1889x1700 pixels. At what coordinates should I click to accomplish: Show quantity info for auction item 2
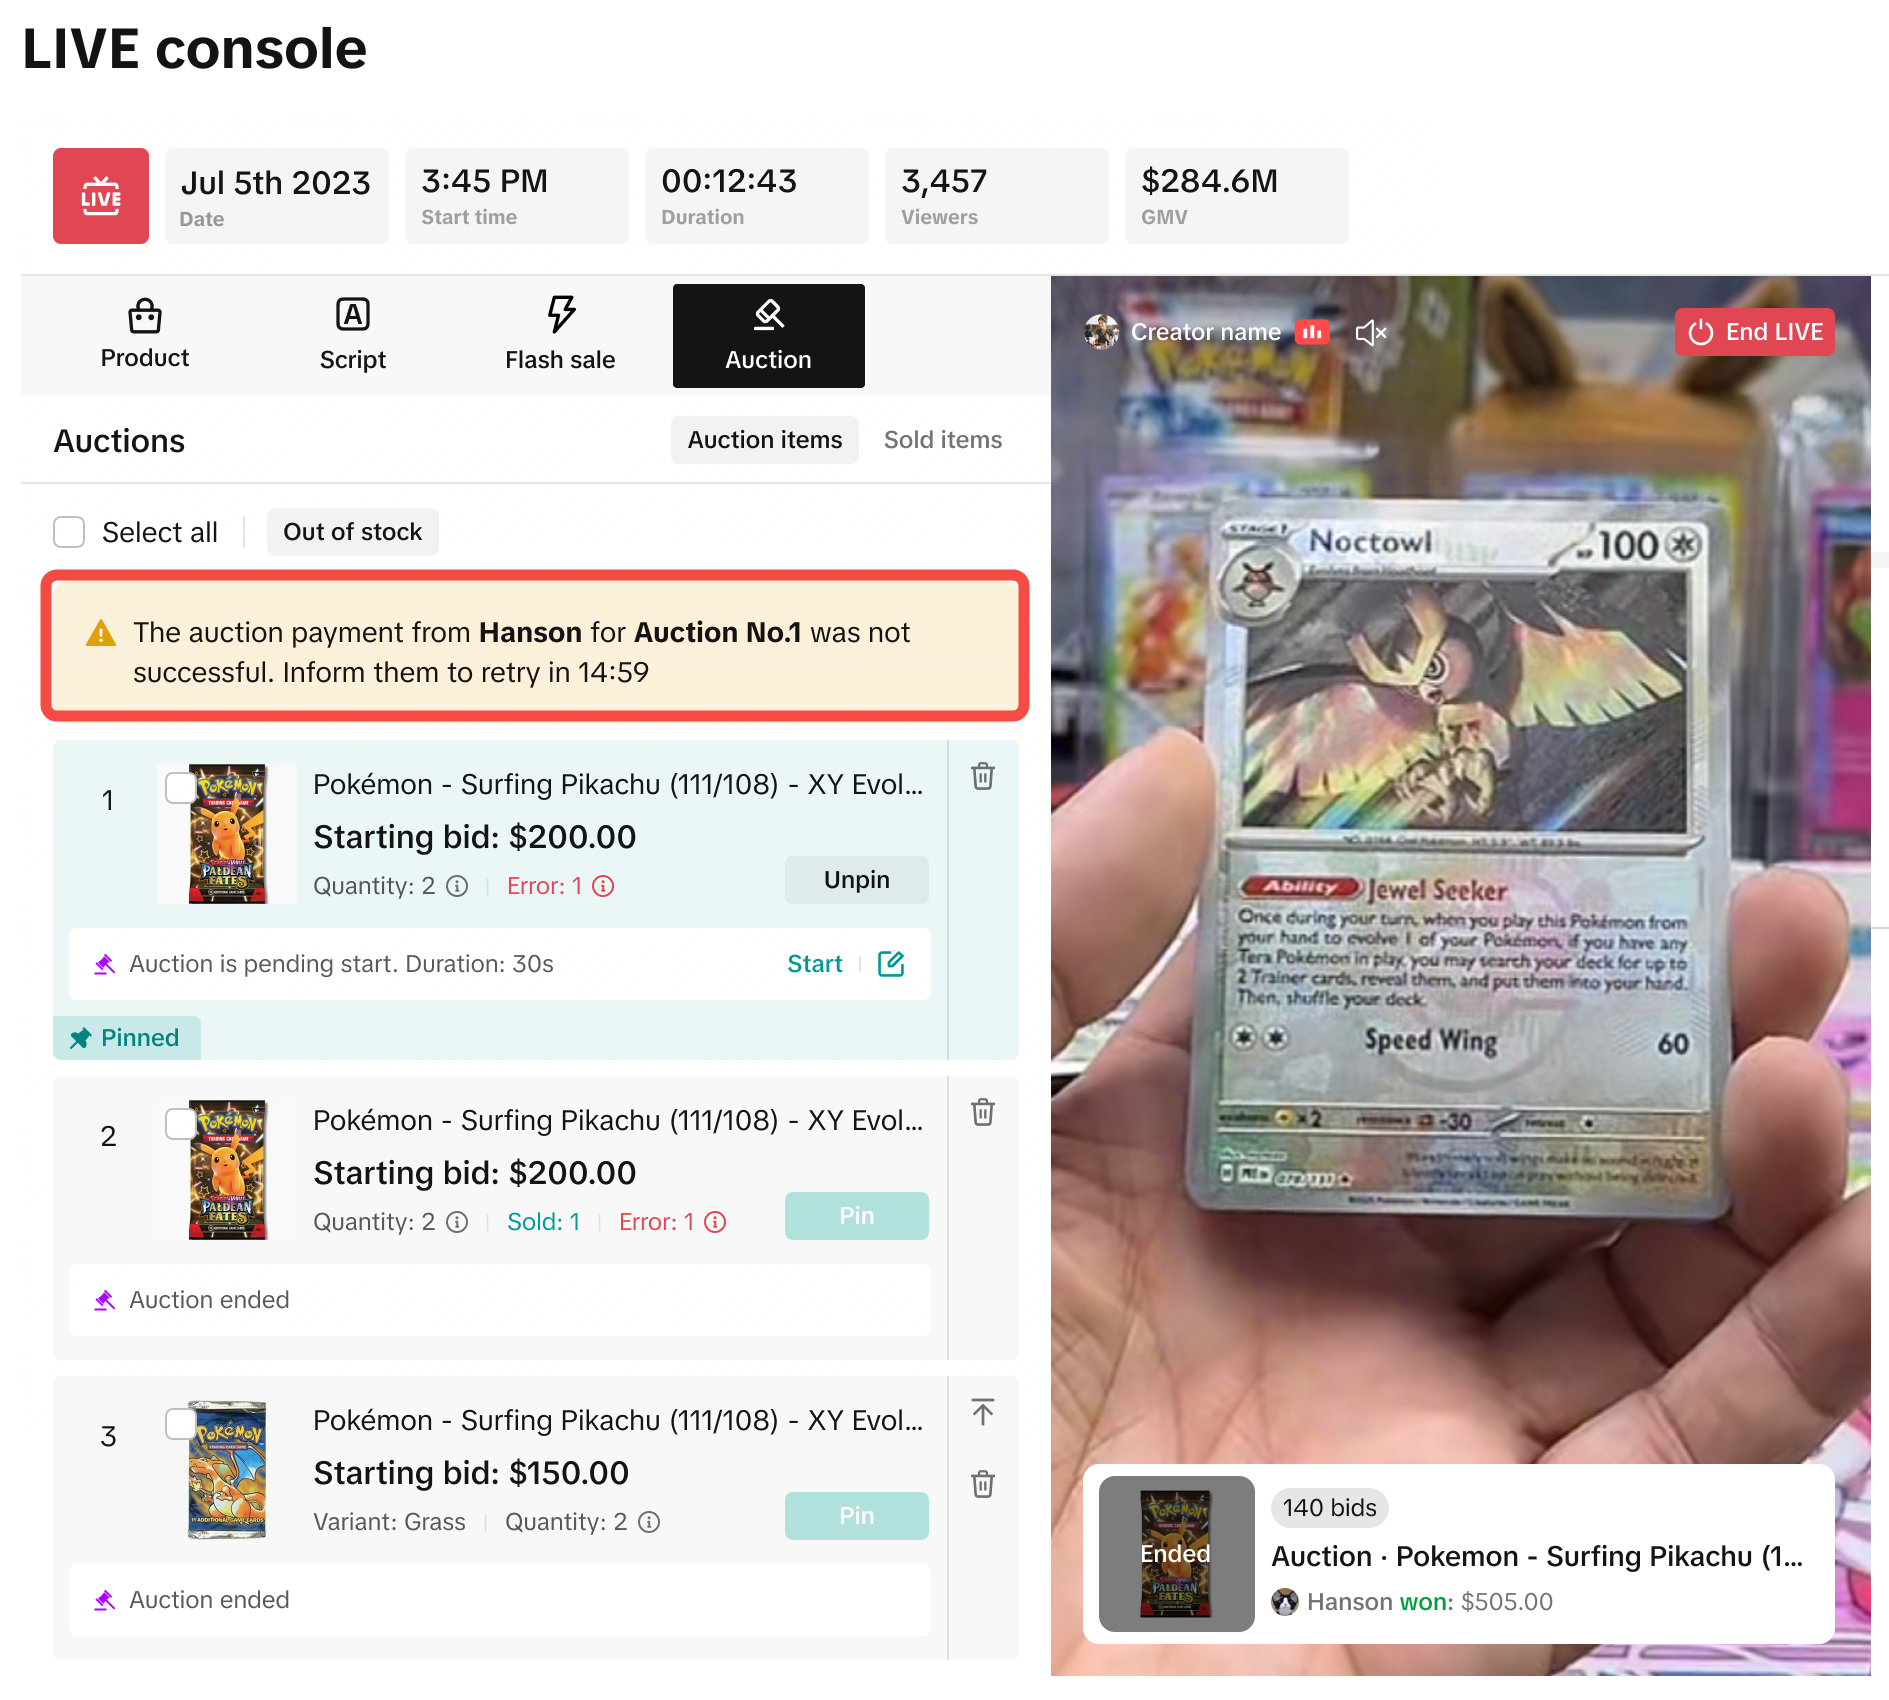click(x=457, y=1222)
